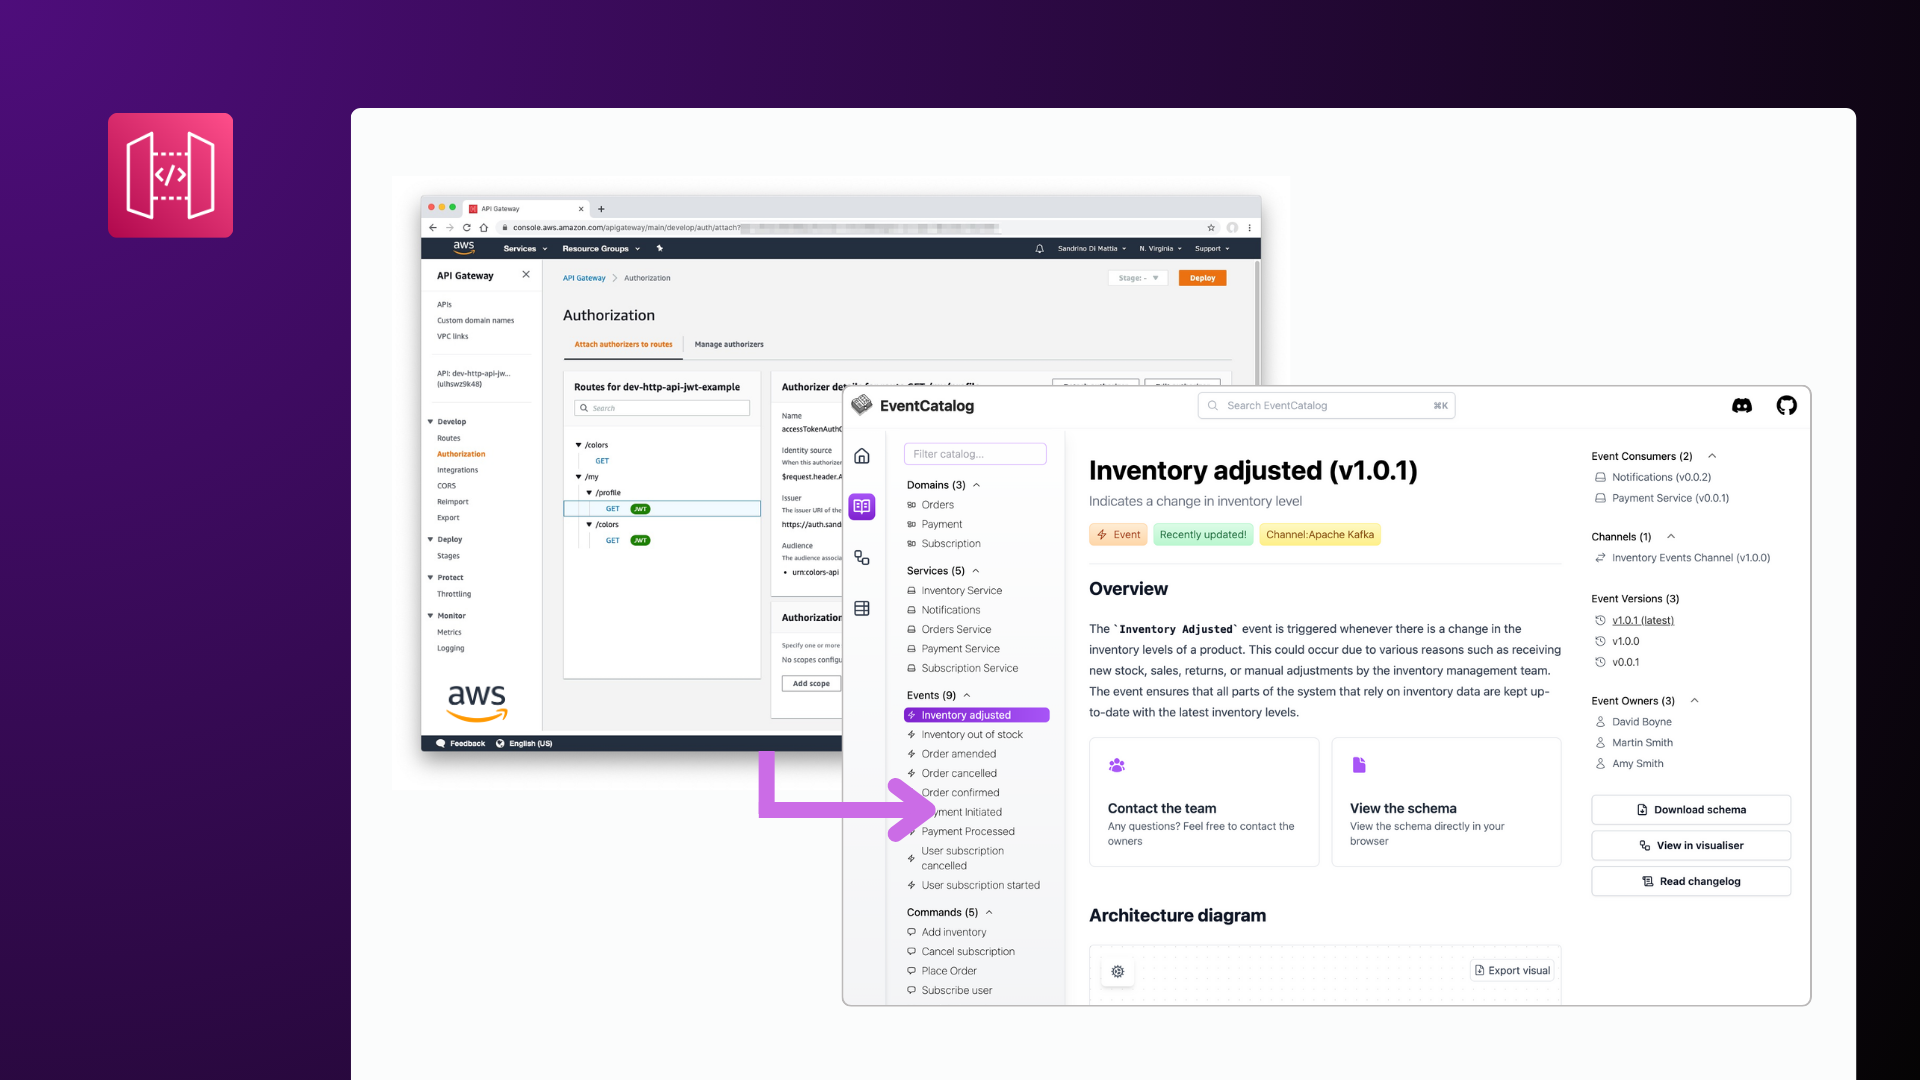This screenshot has width=1920, height=1080.
Task: Click the EventCatalog schema grid icon
Action: [x=864, y=607]
